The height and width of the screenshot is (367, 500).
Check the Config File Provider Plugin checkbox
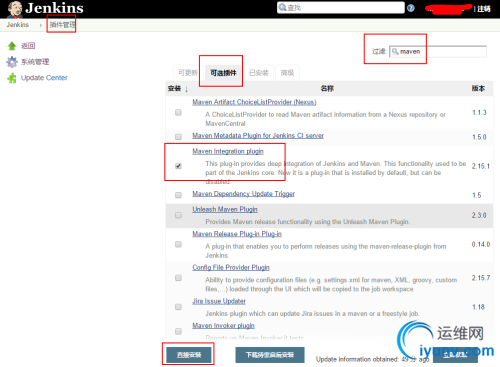click(x=178, y=278)
